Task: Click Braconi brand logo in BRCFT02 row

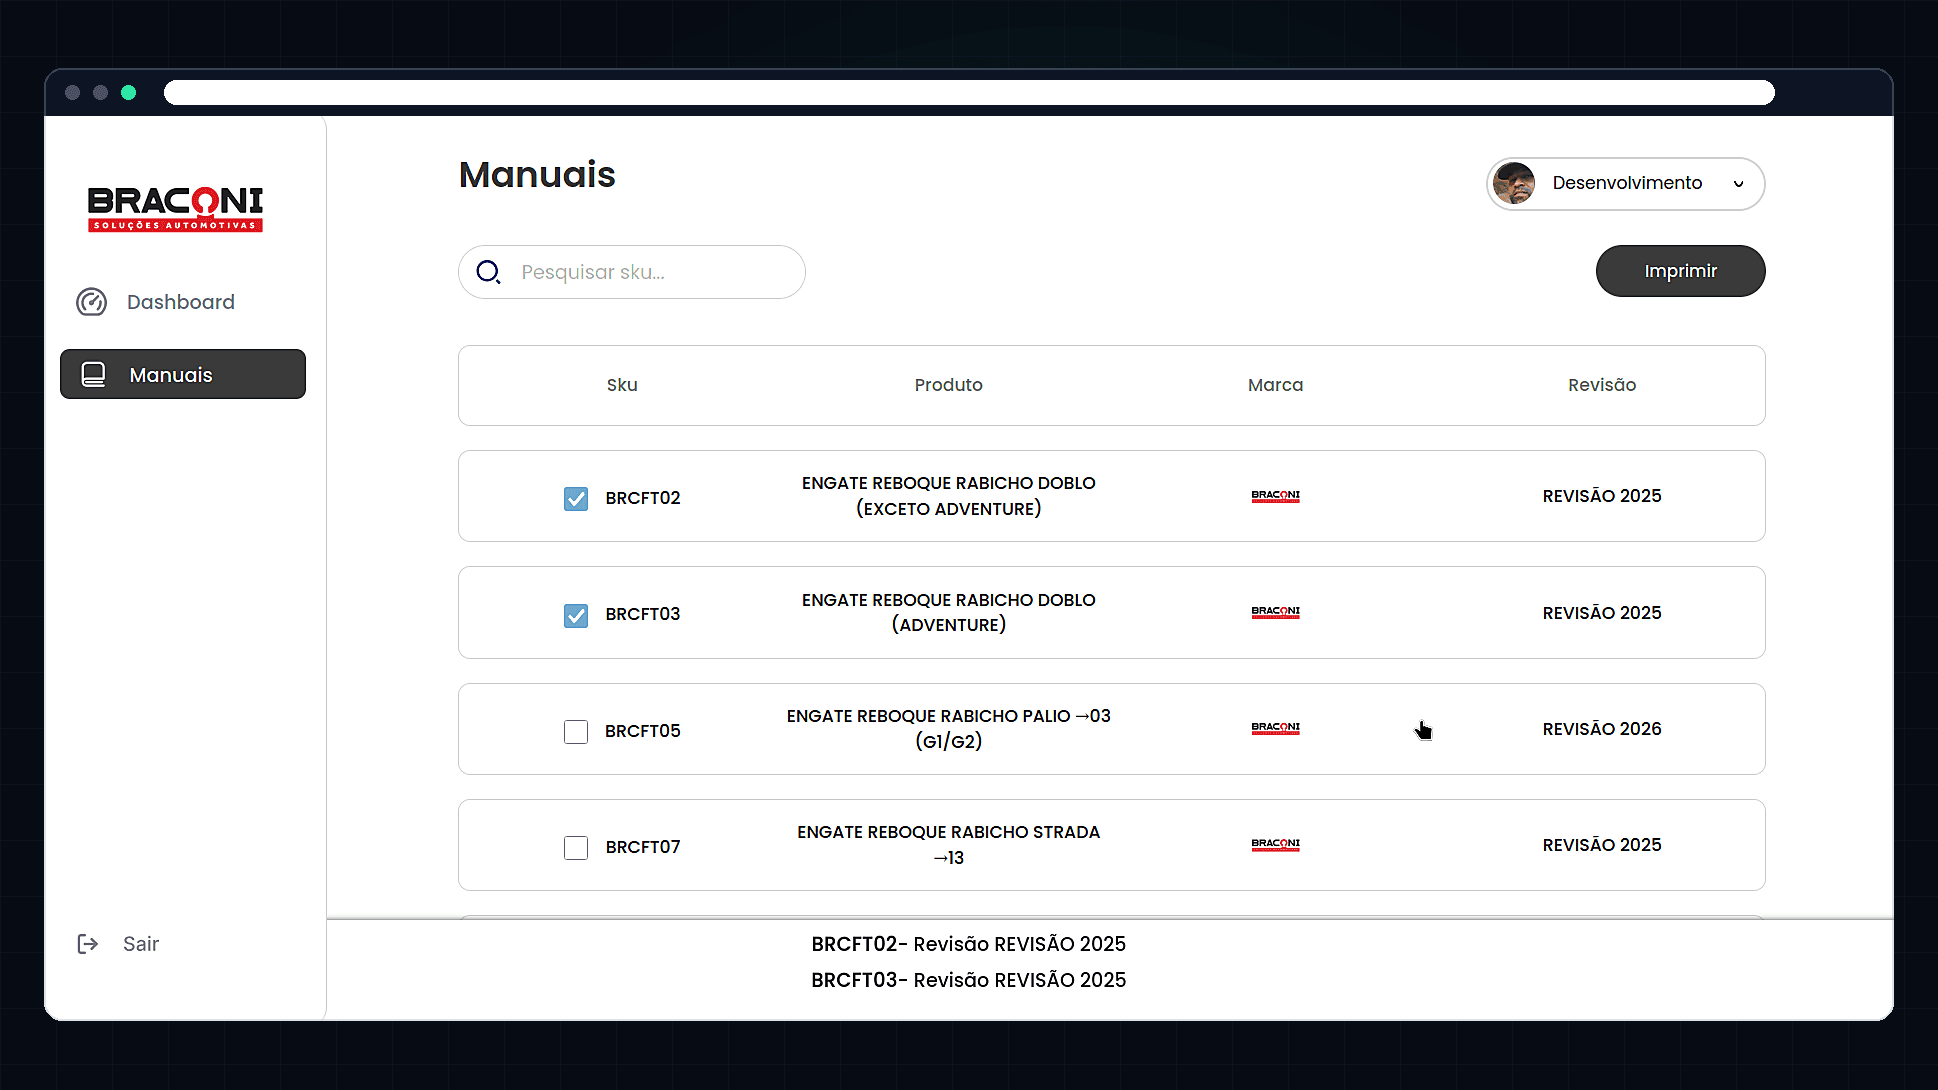Action: click(x=1275, y=496)
